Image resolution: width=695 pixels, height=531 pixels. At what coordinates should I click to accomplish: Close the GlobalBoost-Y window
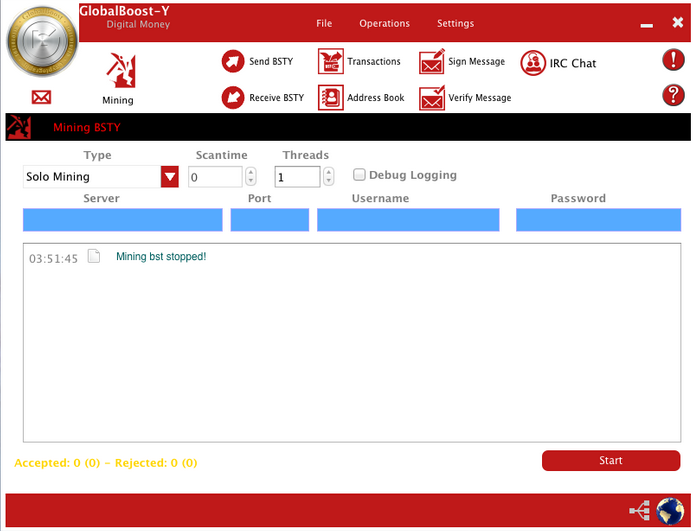(x=678, y=22)
